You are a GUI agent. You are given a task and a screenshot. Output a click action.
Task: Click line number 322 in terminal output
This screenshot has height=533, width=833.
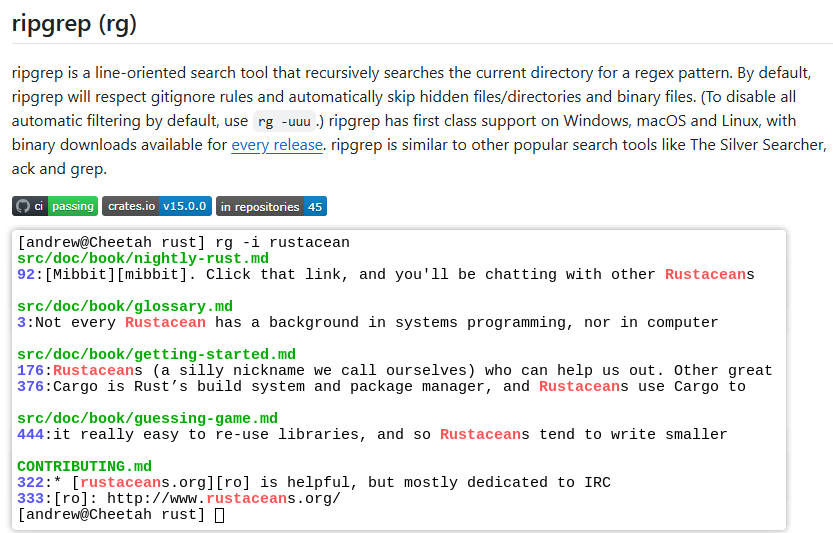30,482
